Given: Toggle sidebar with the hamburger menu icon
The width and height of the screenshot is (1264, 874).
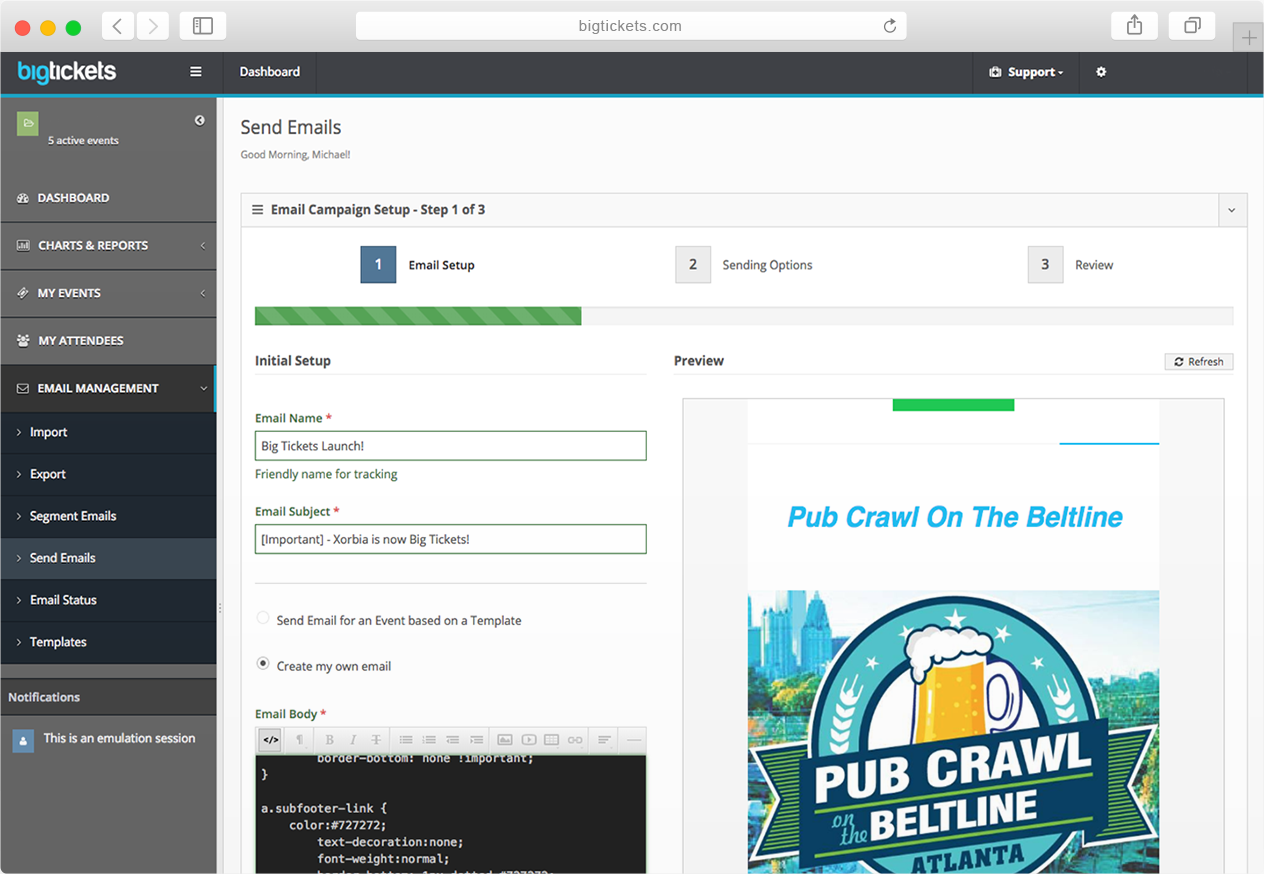Looking at the screenshot, I should click(x=196, y=72).
